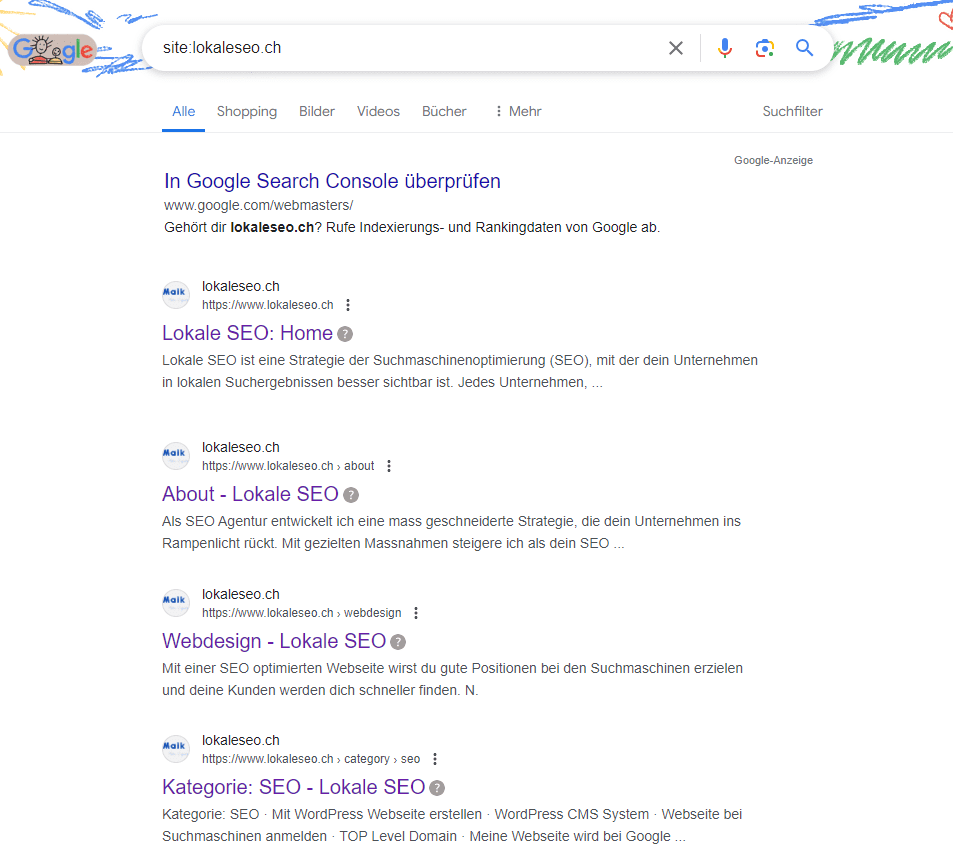
Task: Click help icon beside 'About - Lokale SEO'
Action: coord(351,495)
